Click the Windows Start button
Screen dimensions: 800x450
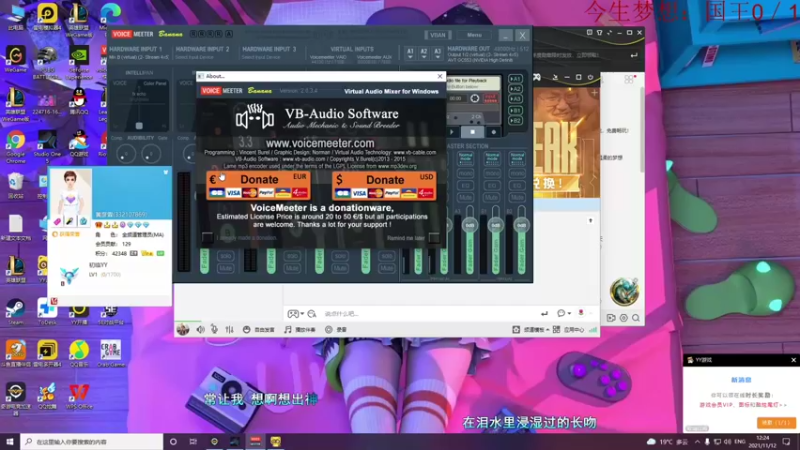(x=10, y=441)
